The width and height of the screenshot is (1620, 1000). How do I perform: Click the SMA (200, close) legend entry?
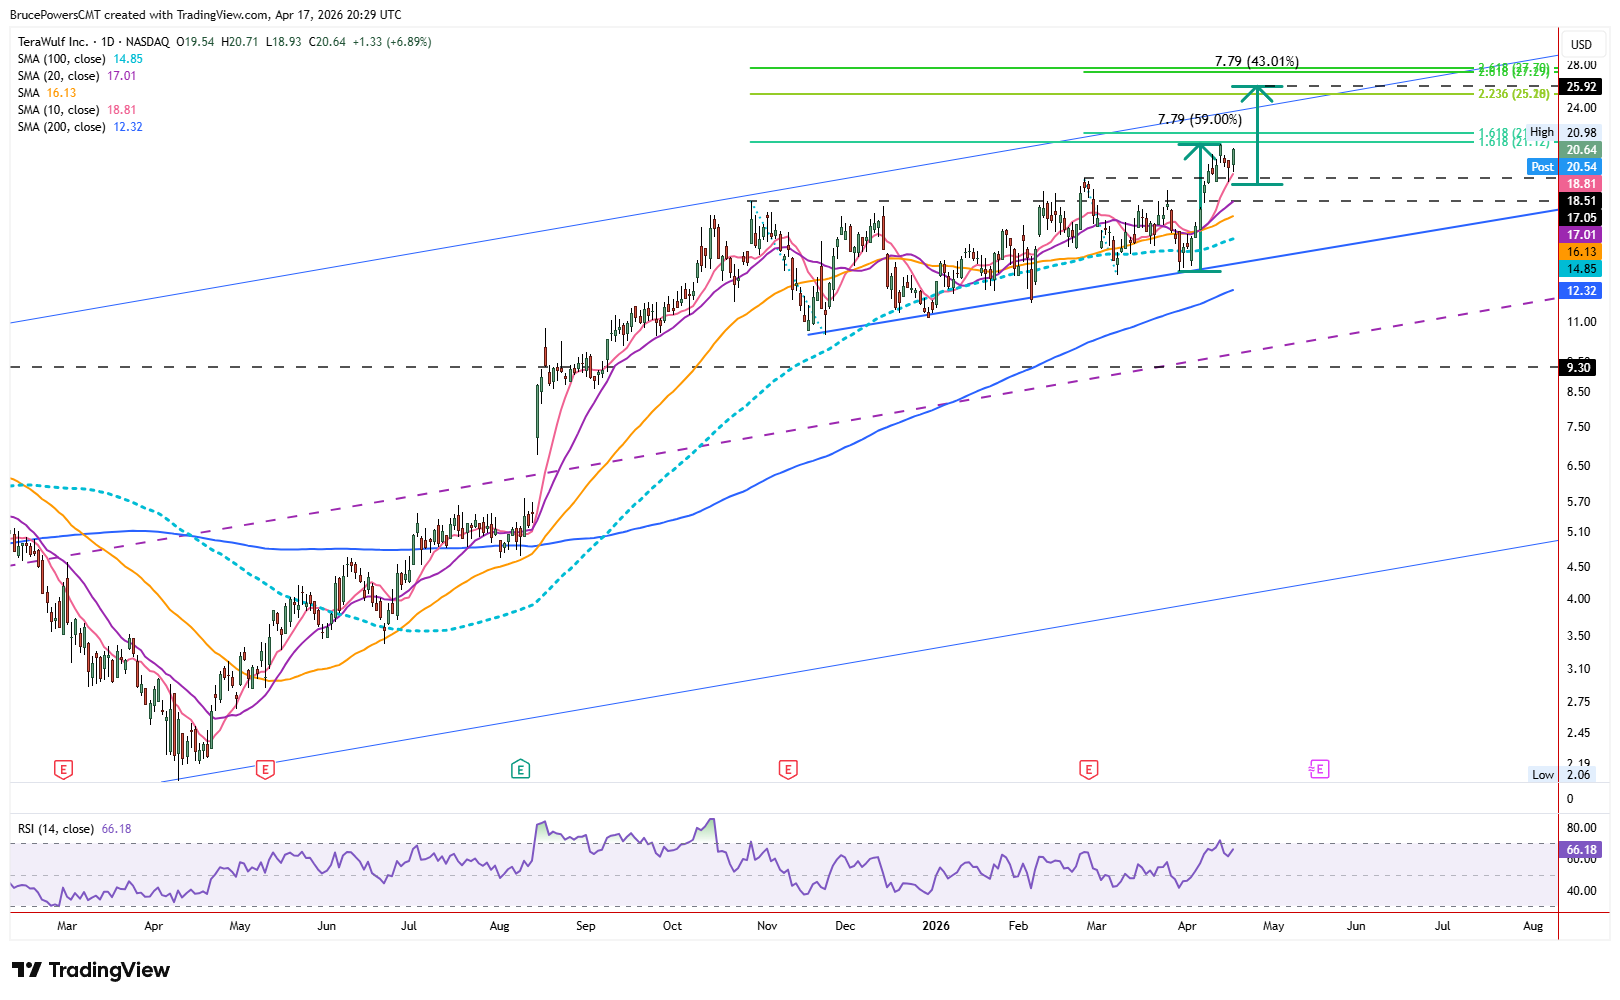point(80,127)
